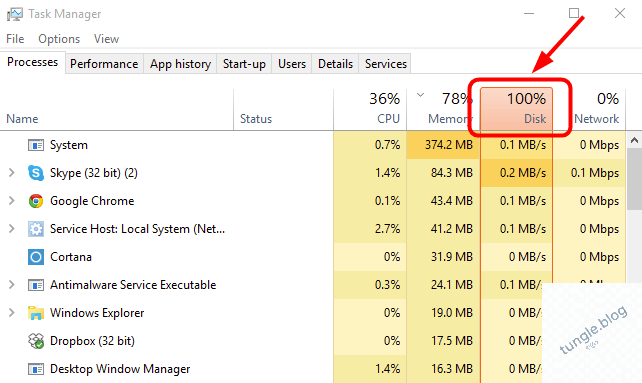Screen dimensions: 642x383
Task: Click the Windows Explorer folder icon
Action: [36, 313]
